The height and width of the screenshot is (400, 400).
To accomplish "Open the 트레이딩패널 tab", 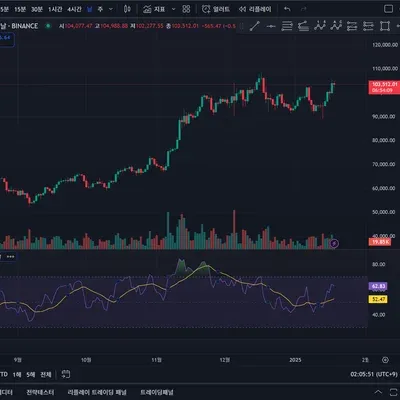I will [x=157, y=392].
